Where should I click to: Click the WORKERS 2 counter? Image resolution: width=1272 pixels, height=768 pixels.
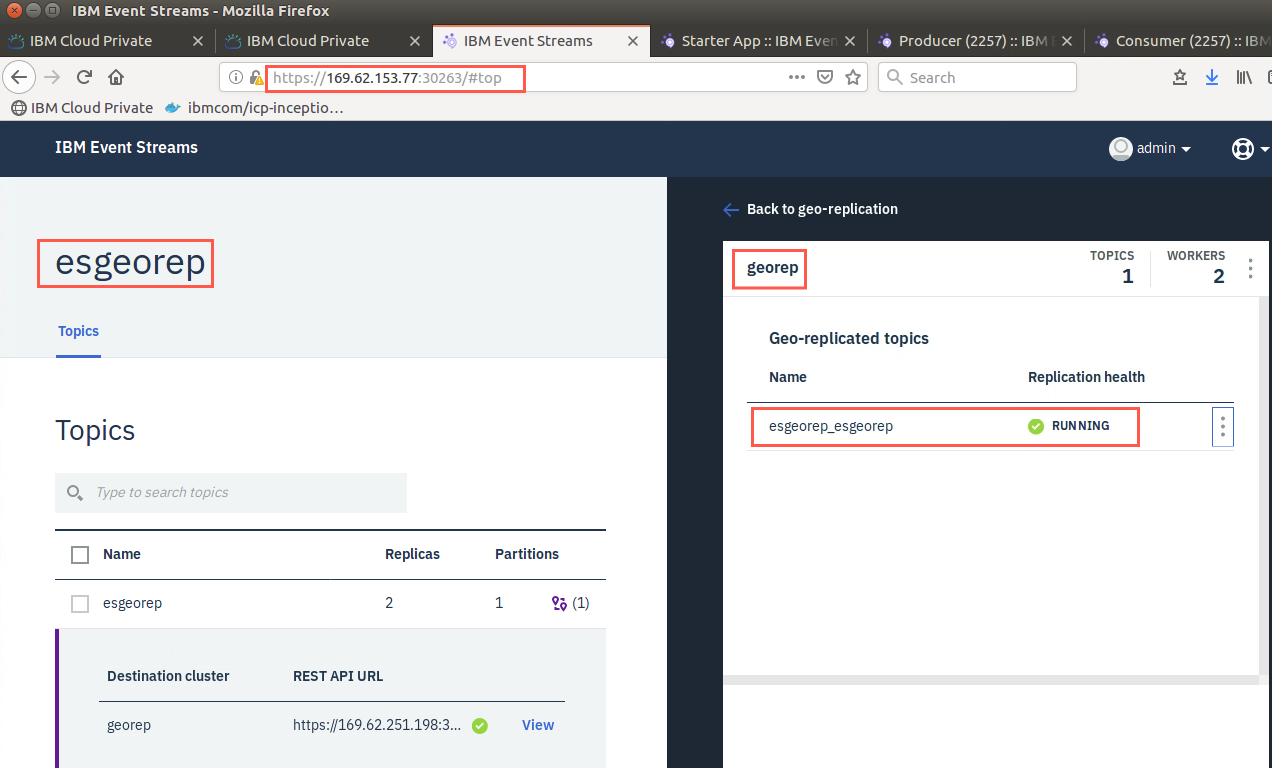pyautogui.click(x=1196, y=267)
